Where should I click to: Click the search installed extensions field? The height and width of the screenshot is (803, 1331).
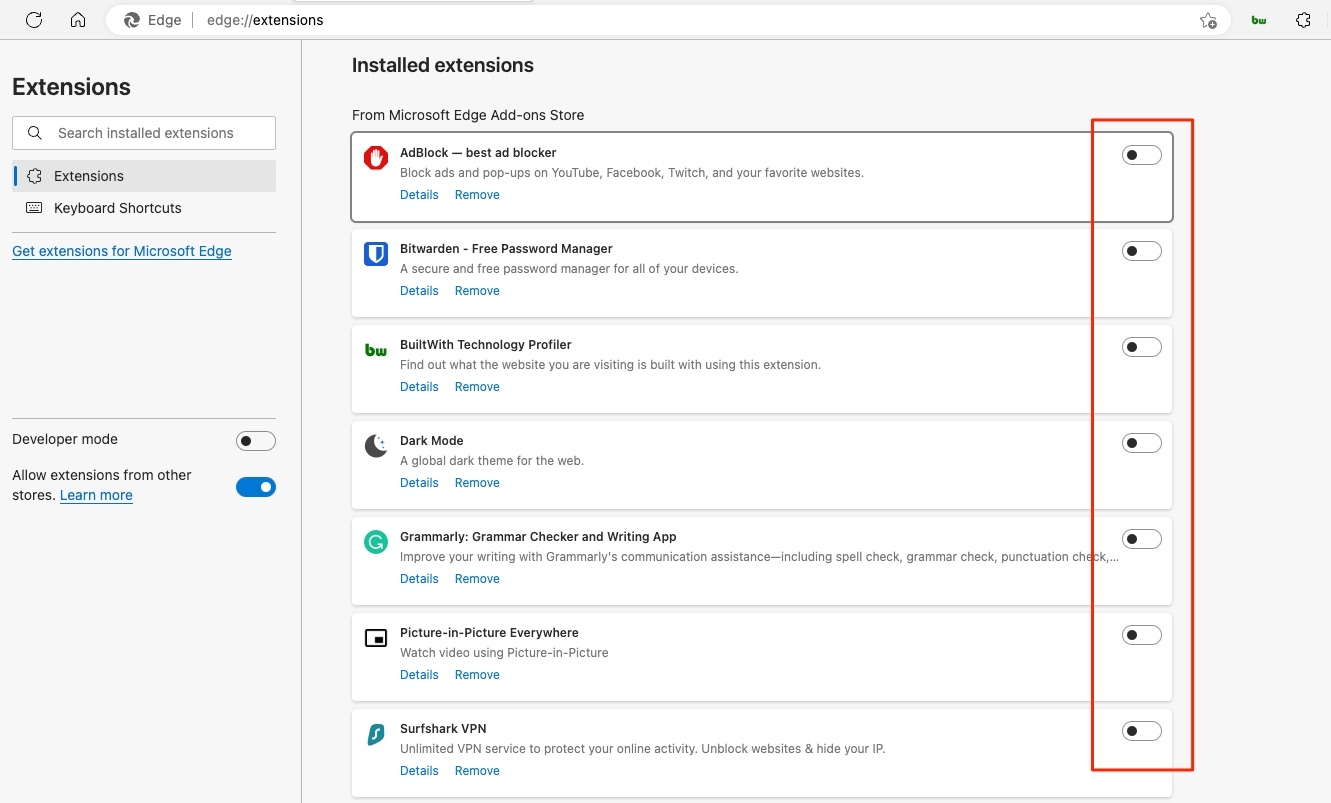click(143, 132)
